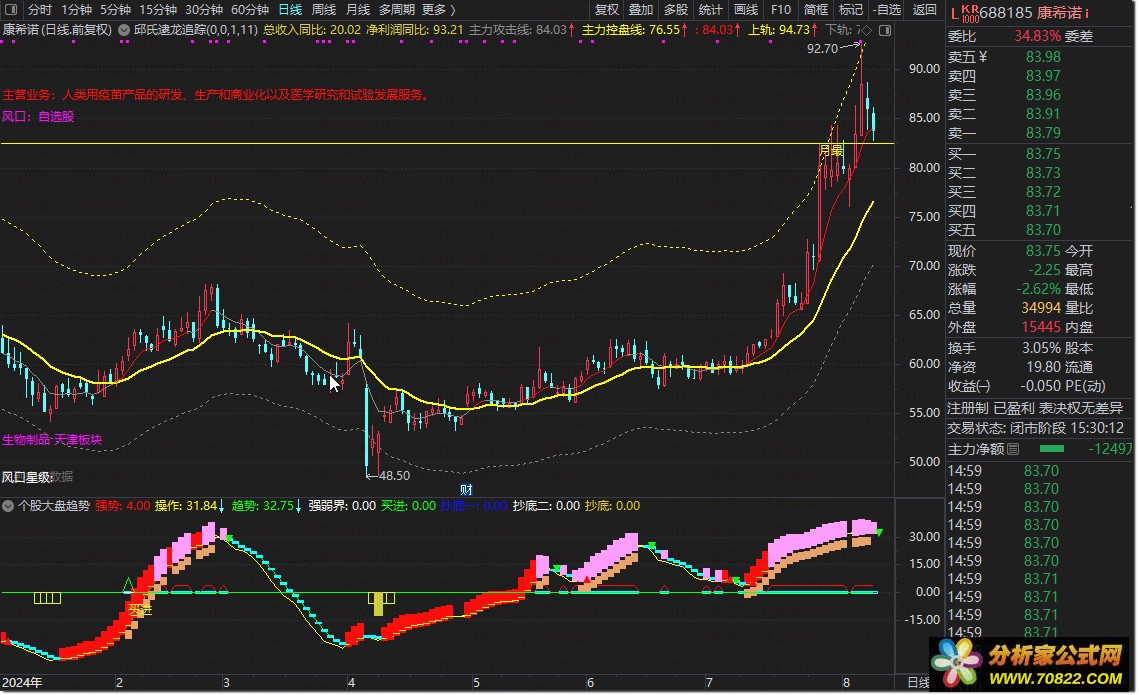Click the stock name 康希诺 in header
Viewport: 1139px width, 695px height.
[x=1058, y=13]
